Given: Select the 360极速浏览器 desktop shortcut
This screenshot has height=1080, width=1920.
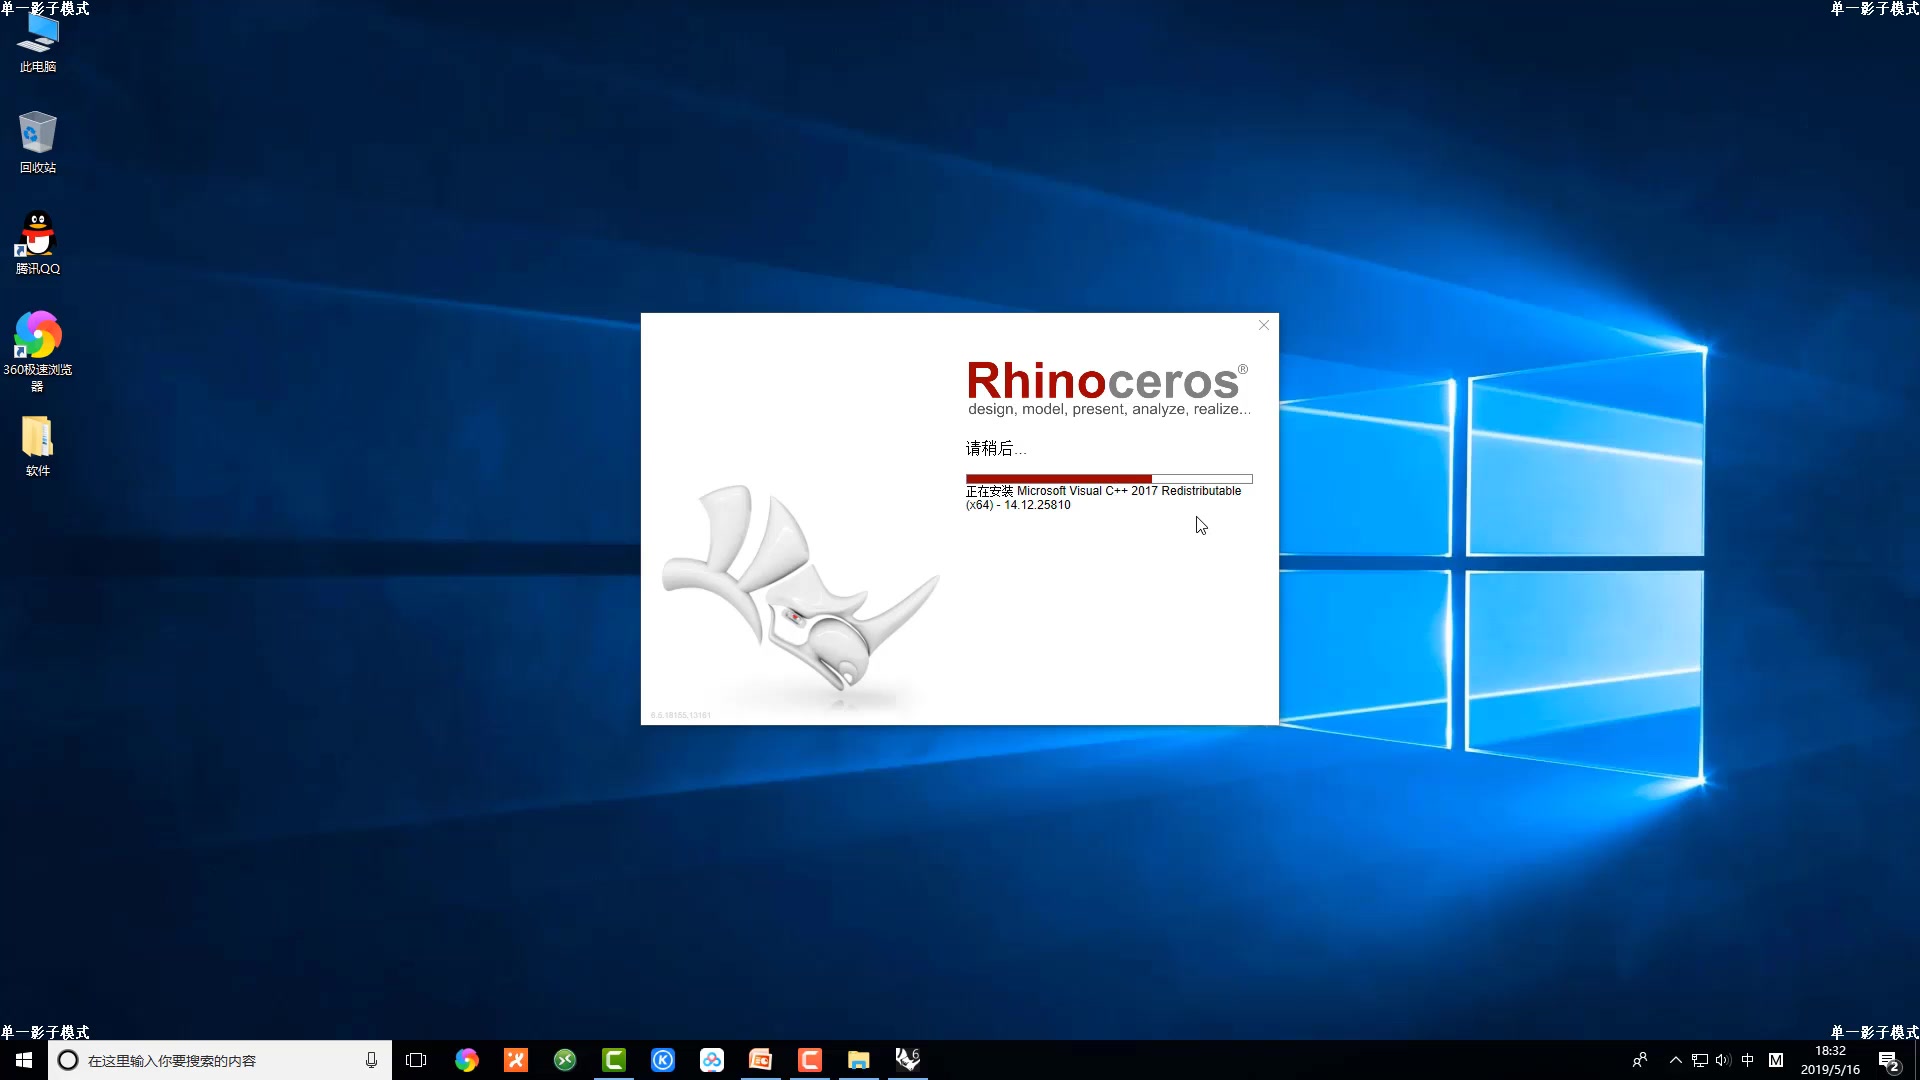Looking at the screenshot, I should pyautogui.click(x=38, y=351).
